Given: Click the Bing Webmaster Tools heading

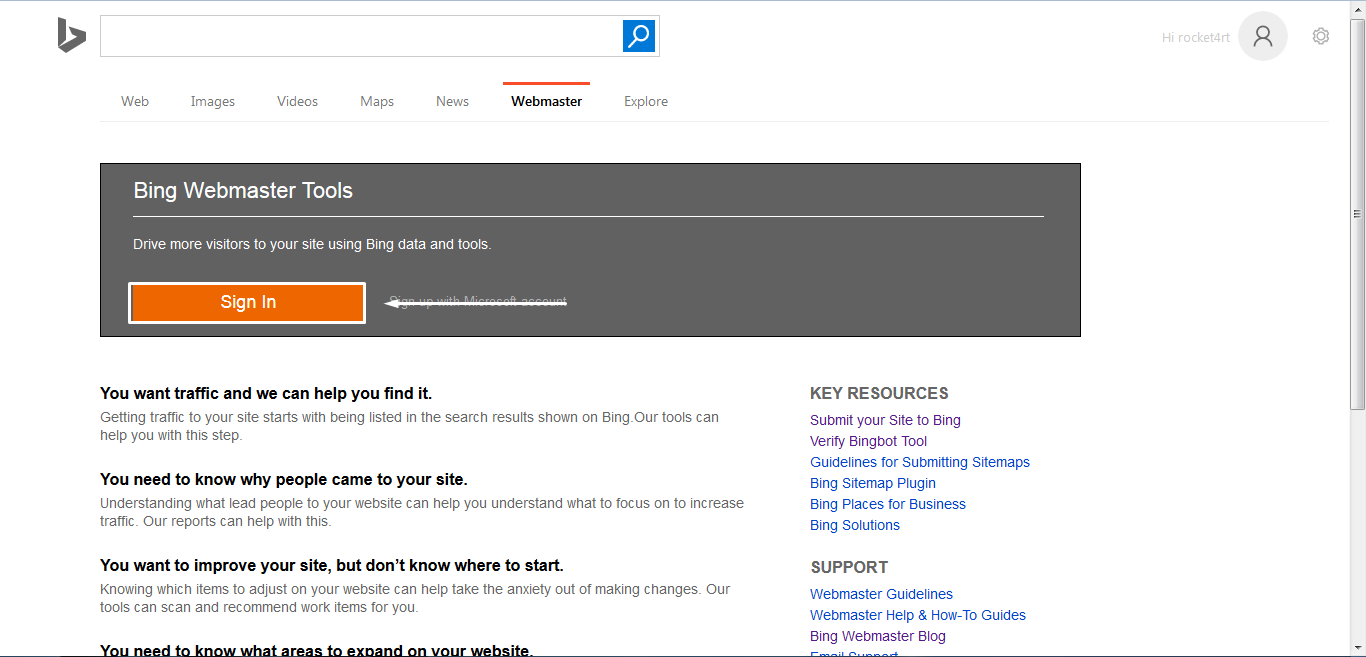Looking at the screenshot, I should (x=243, y=191).
